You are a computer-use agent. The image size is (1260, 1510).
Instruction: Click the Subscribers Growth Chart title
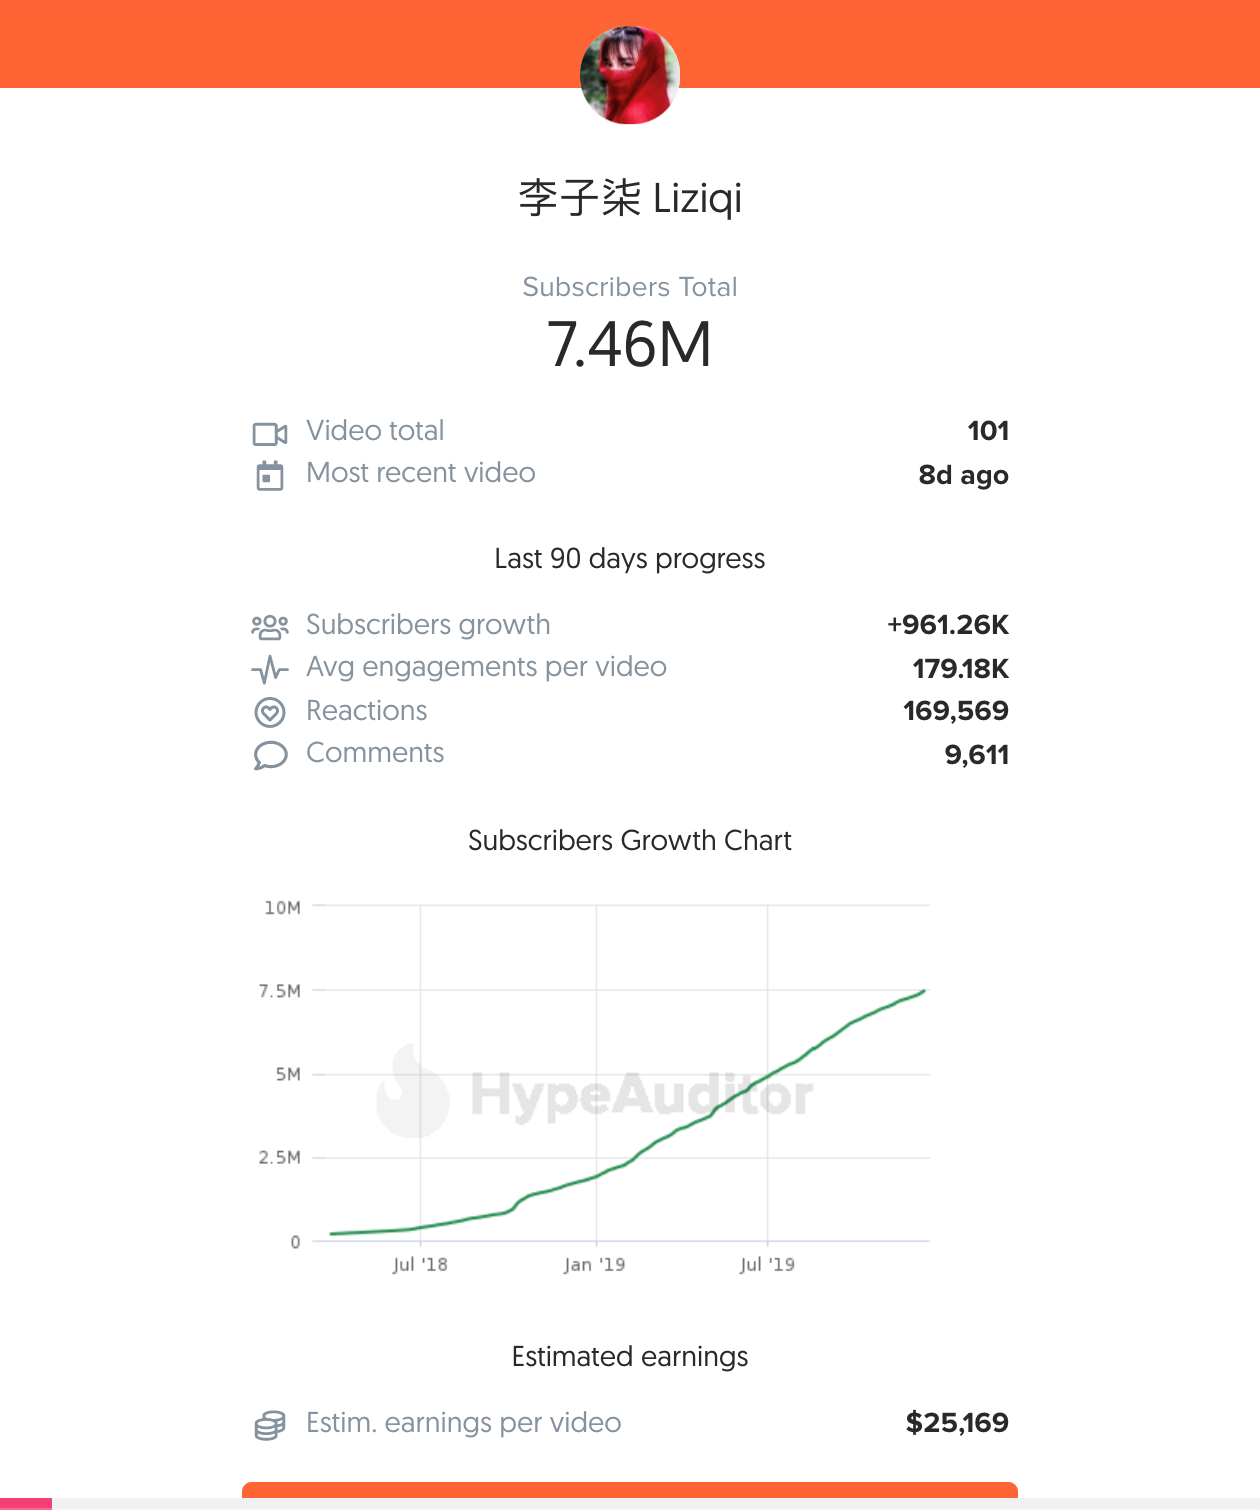(x=630, y=840)
